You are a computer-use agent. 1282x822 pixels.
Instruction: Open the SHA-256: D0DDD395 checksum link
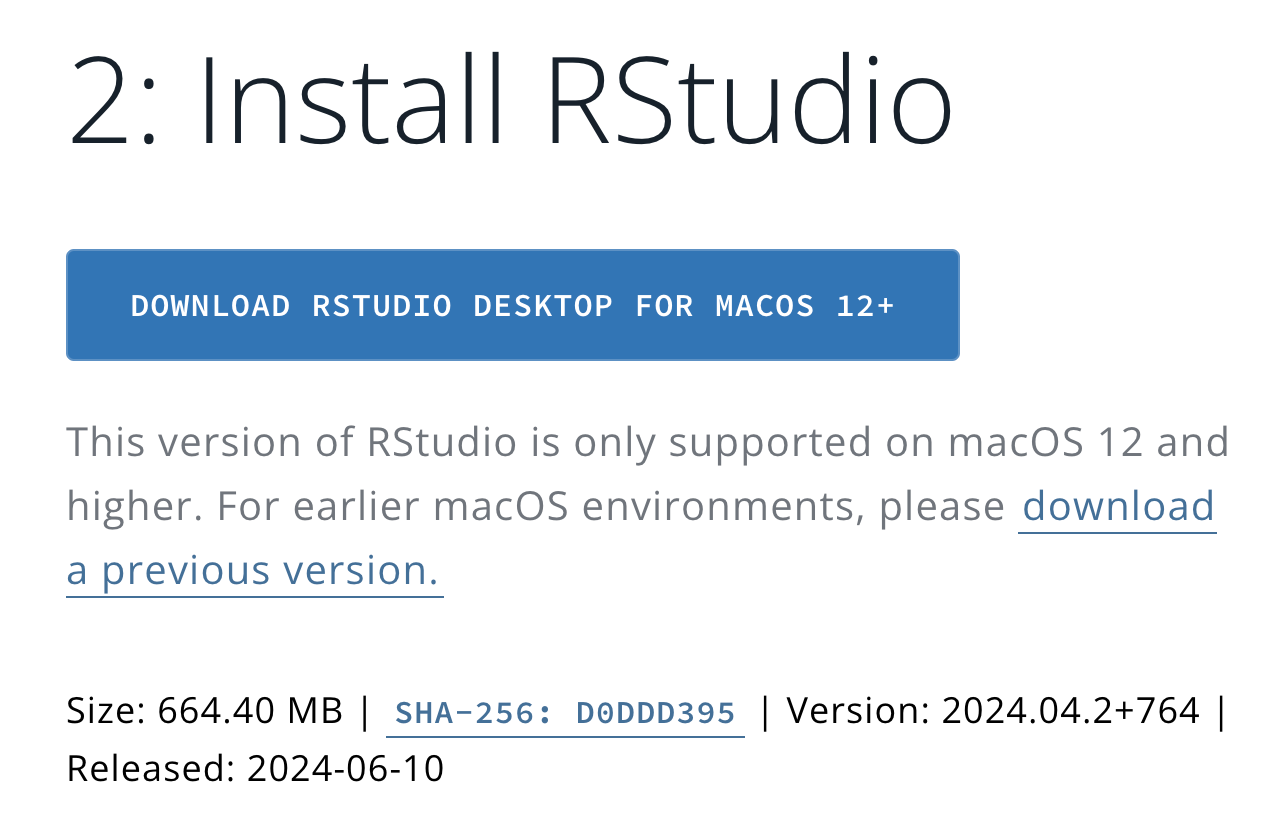point(565,713)
